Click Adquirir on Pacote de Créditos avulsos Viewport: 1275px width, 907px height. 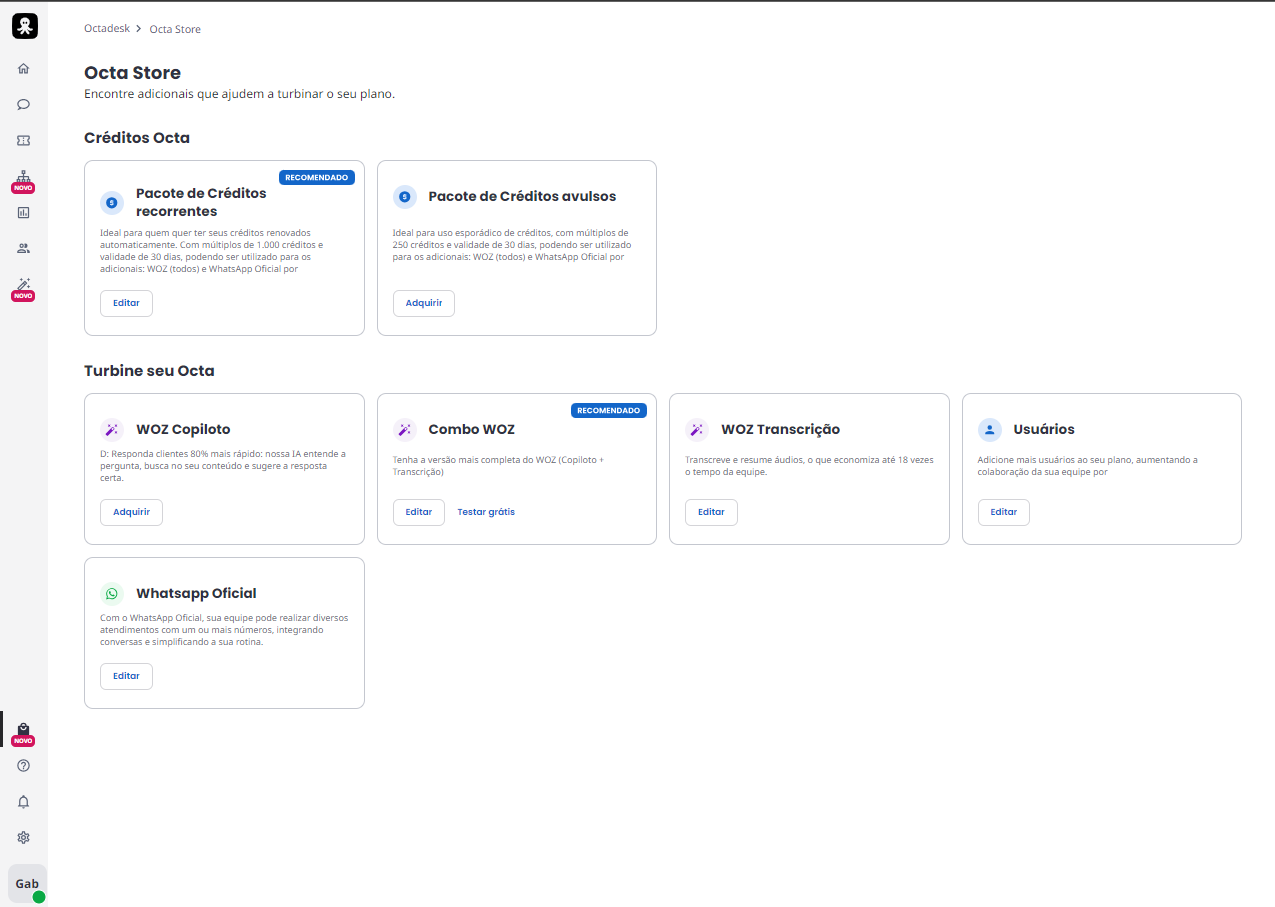pos(424,303)
